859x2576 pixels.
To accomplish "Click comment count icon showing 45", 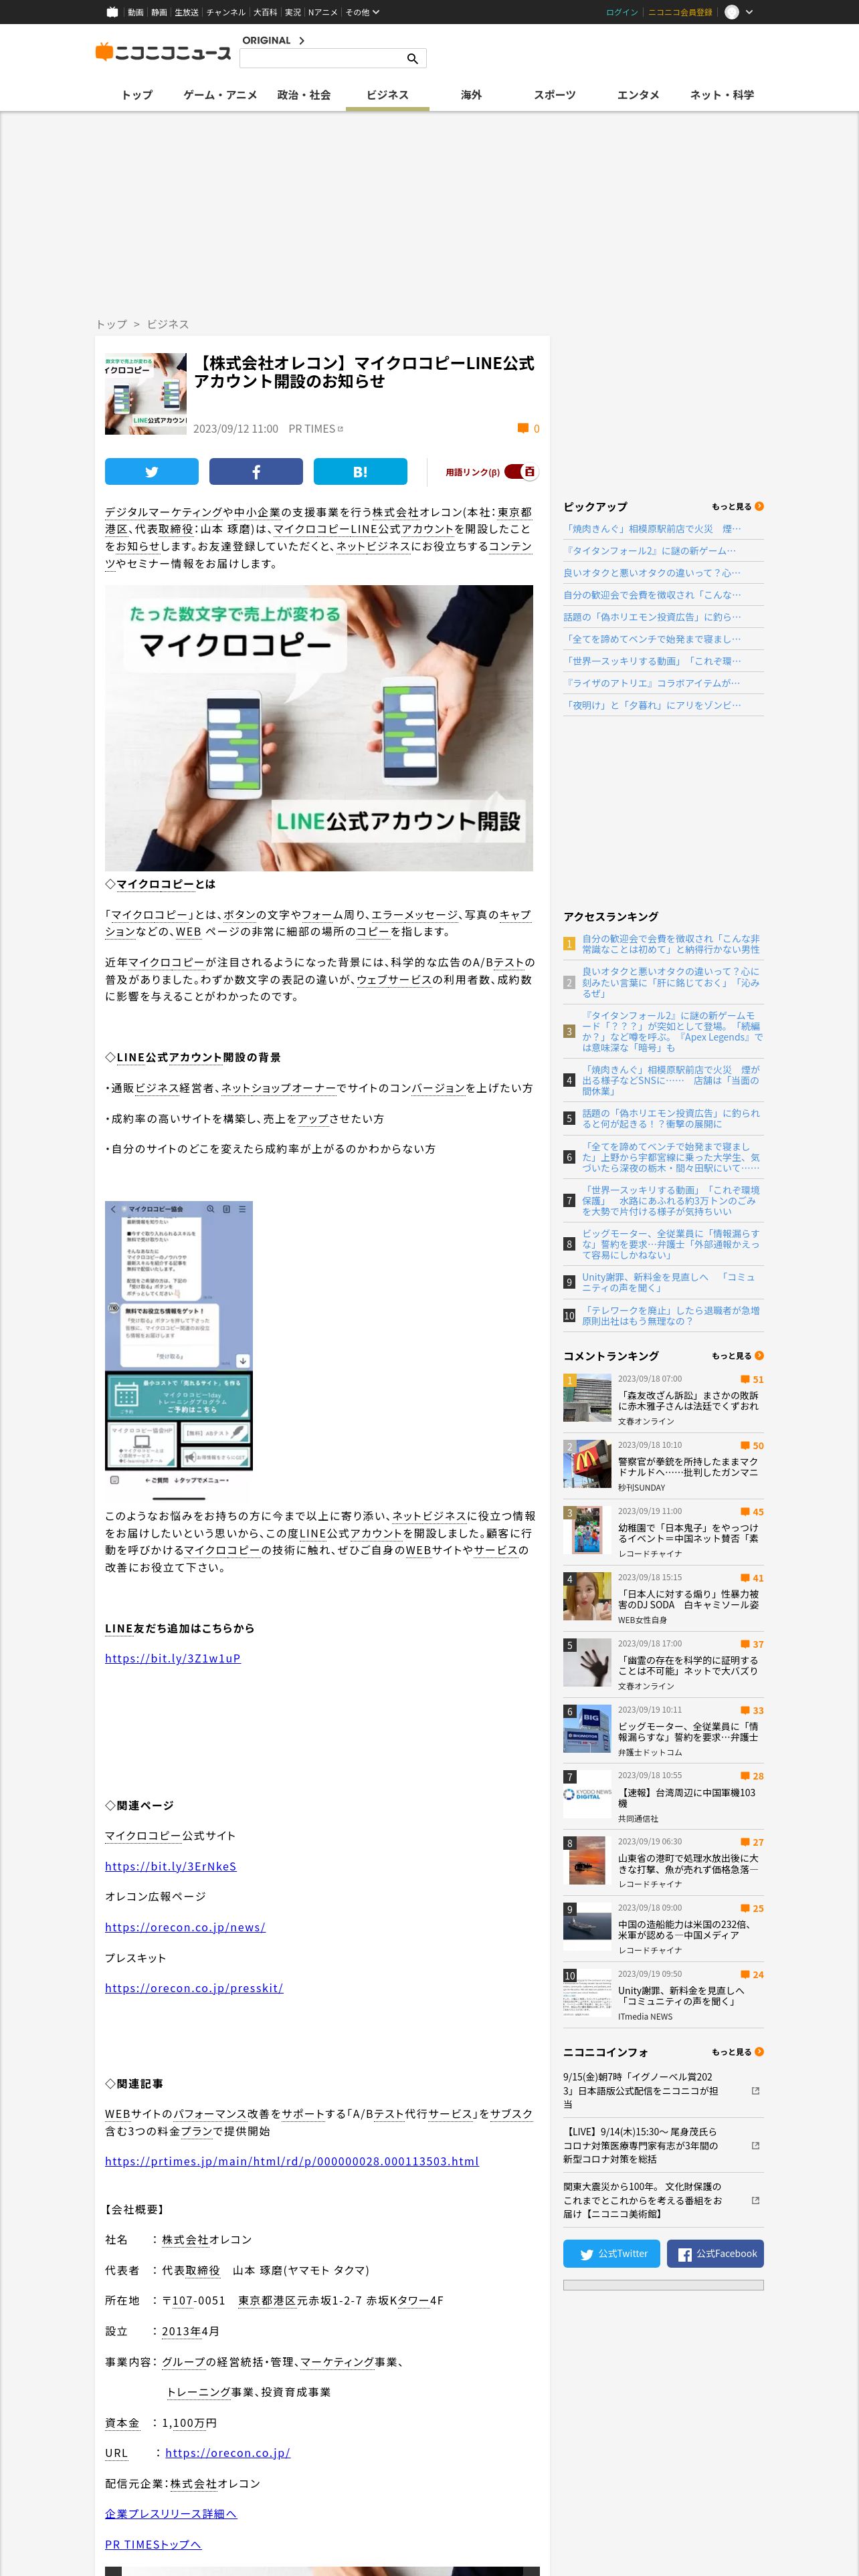I will tap(745, 1511).
